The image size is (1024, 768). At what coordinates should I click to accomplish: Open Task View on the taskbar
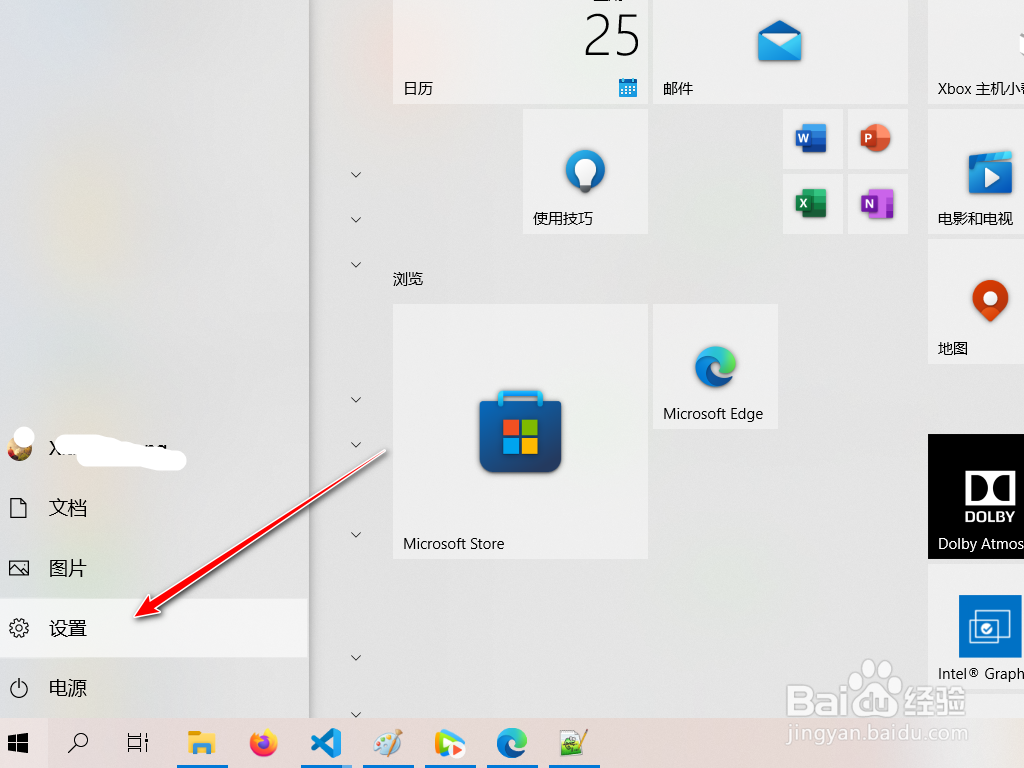click(x=138, y=743)
